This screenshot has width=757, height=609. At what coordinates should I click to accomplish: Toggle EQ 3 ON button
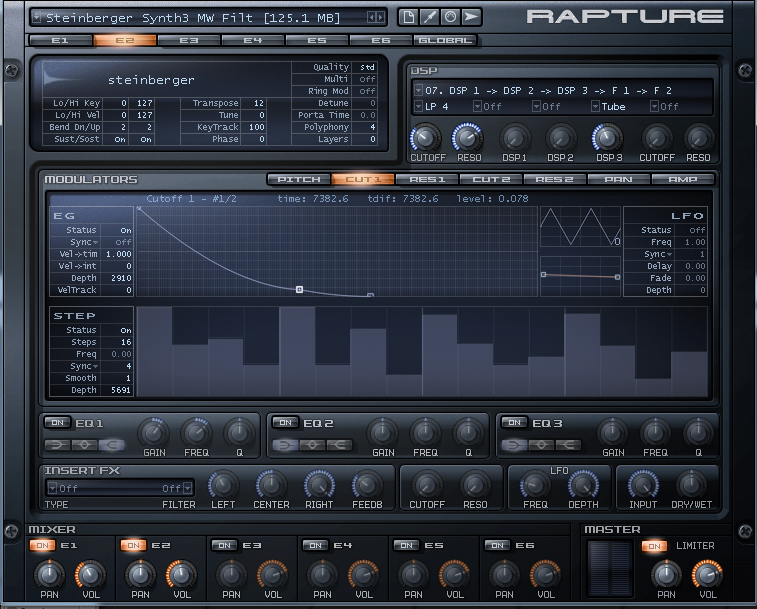click(x=514, y=423)
